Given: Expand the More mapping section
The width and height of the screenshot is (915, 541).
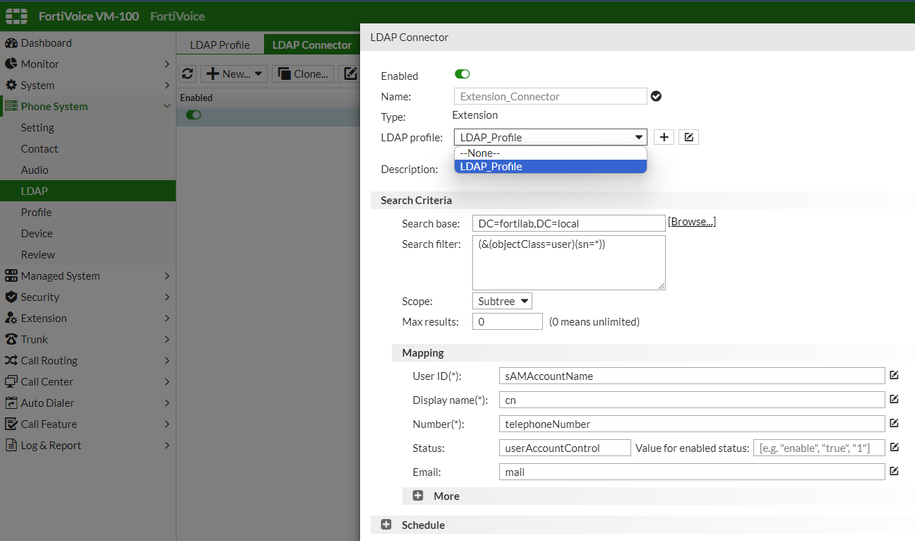Looking at the screenshot, I should tap(418, 496).
